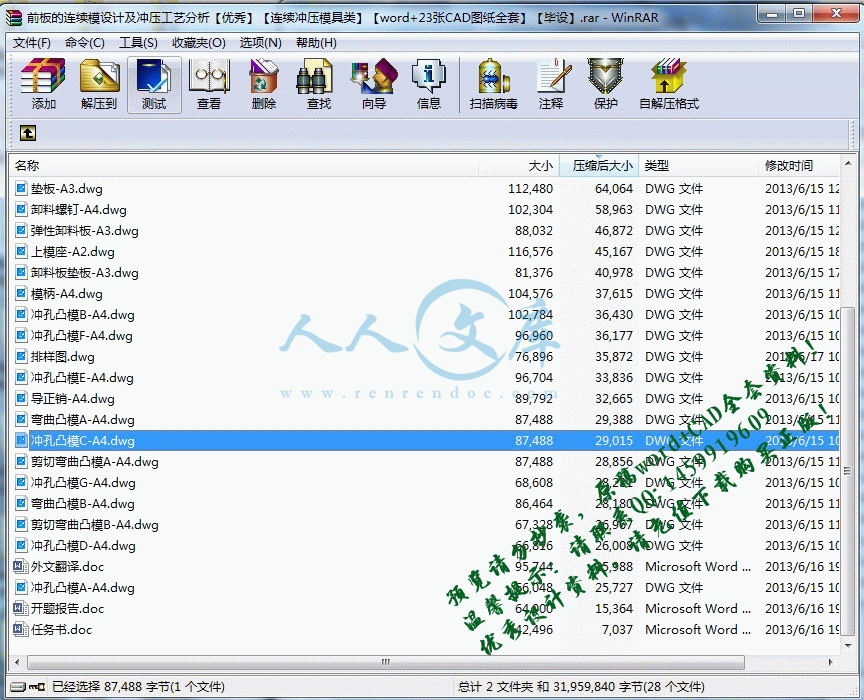Screen dimensions: 864x700
Task: Select file 冲孔凸模C-A4.dwg
Action: [83, 440]
